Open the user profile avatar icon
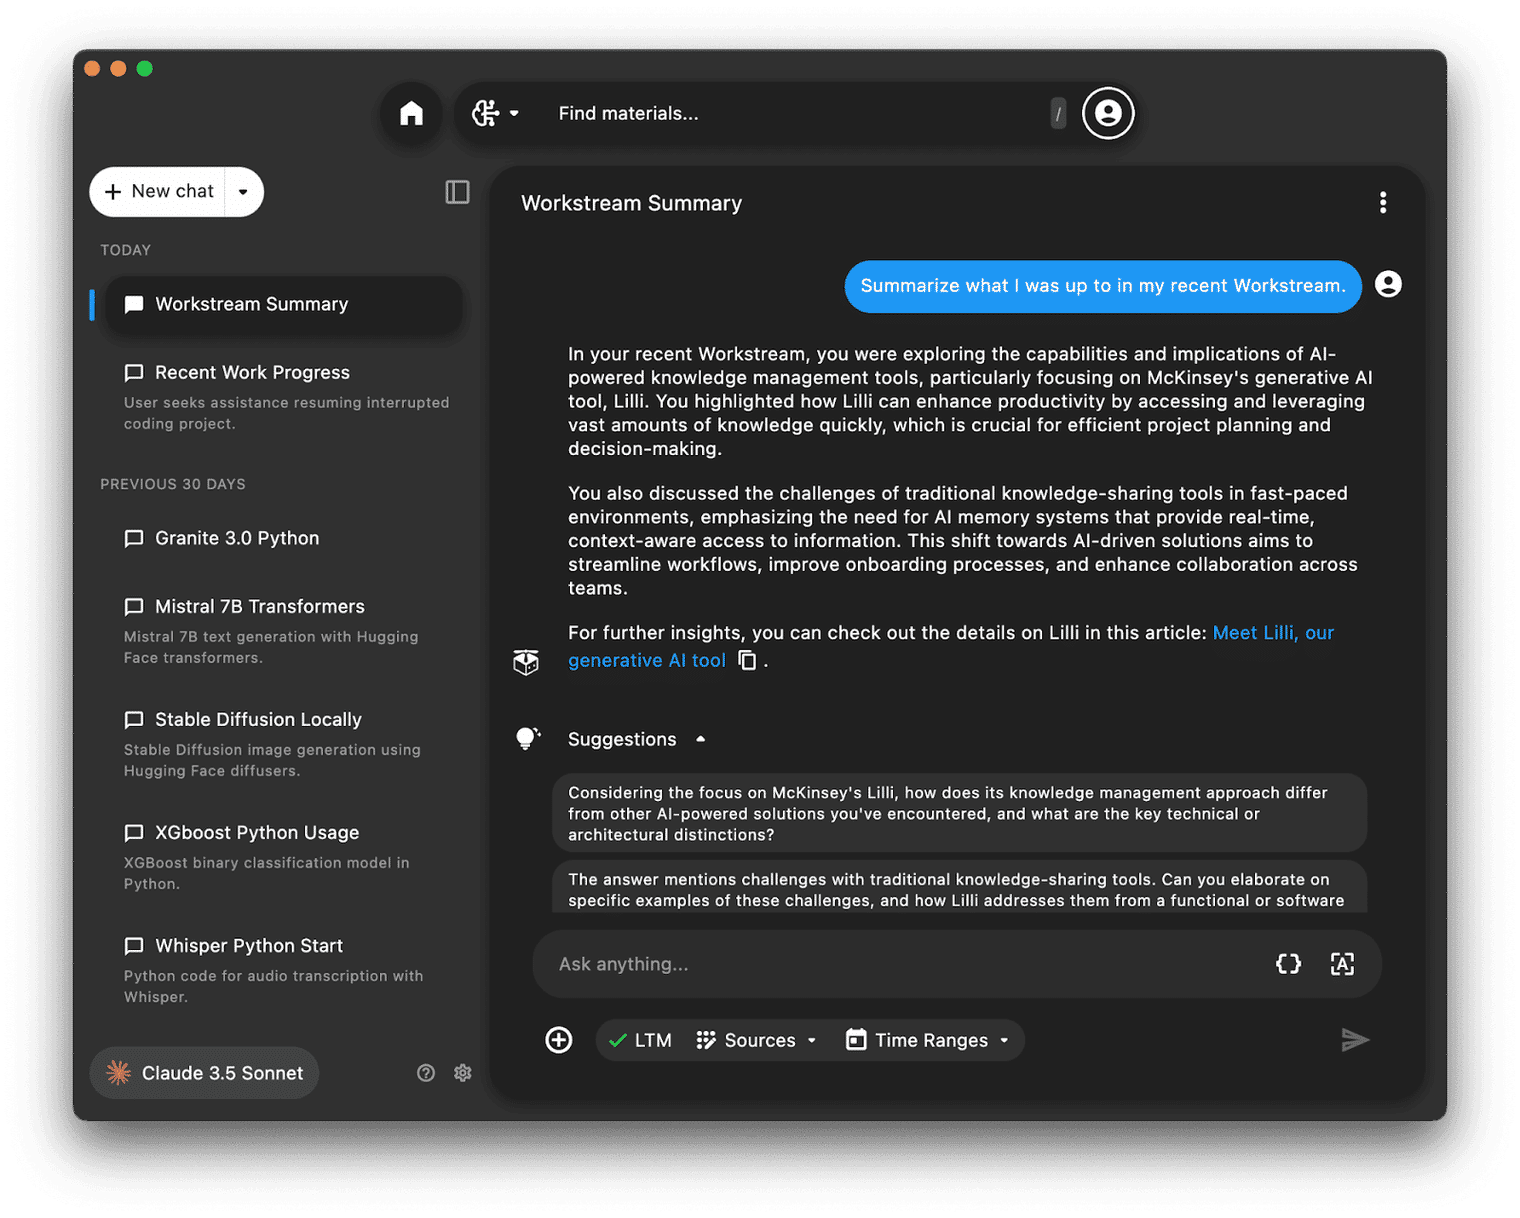The width and height of the screenshot is (1520, 1218). point(1107,113)
